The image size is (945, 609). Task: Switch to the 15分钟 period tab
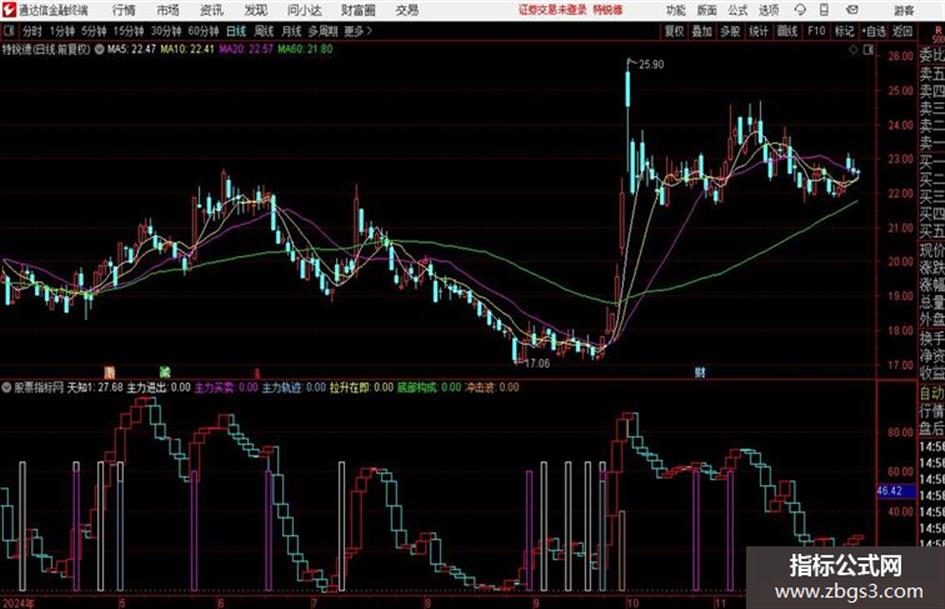tap(129, 31)
